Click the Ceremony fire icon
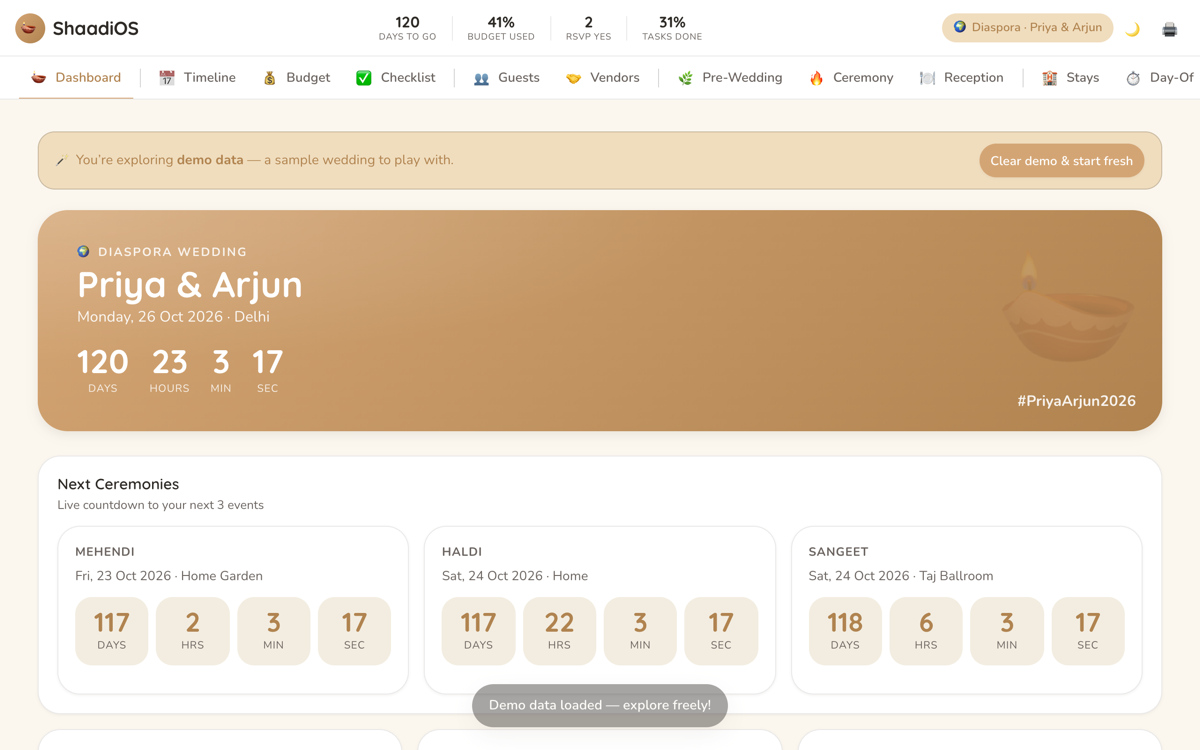The width and height of the screenshot is (1200, 750). [x=816, y=78]
